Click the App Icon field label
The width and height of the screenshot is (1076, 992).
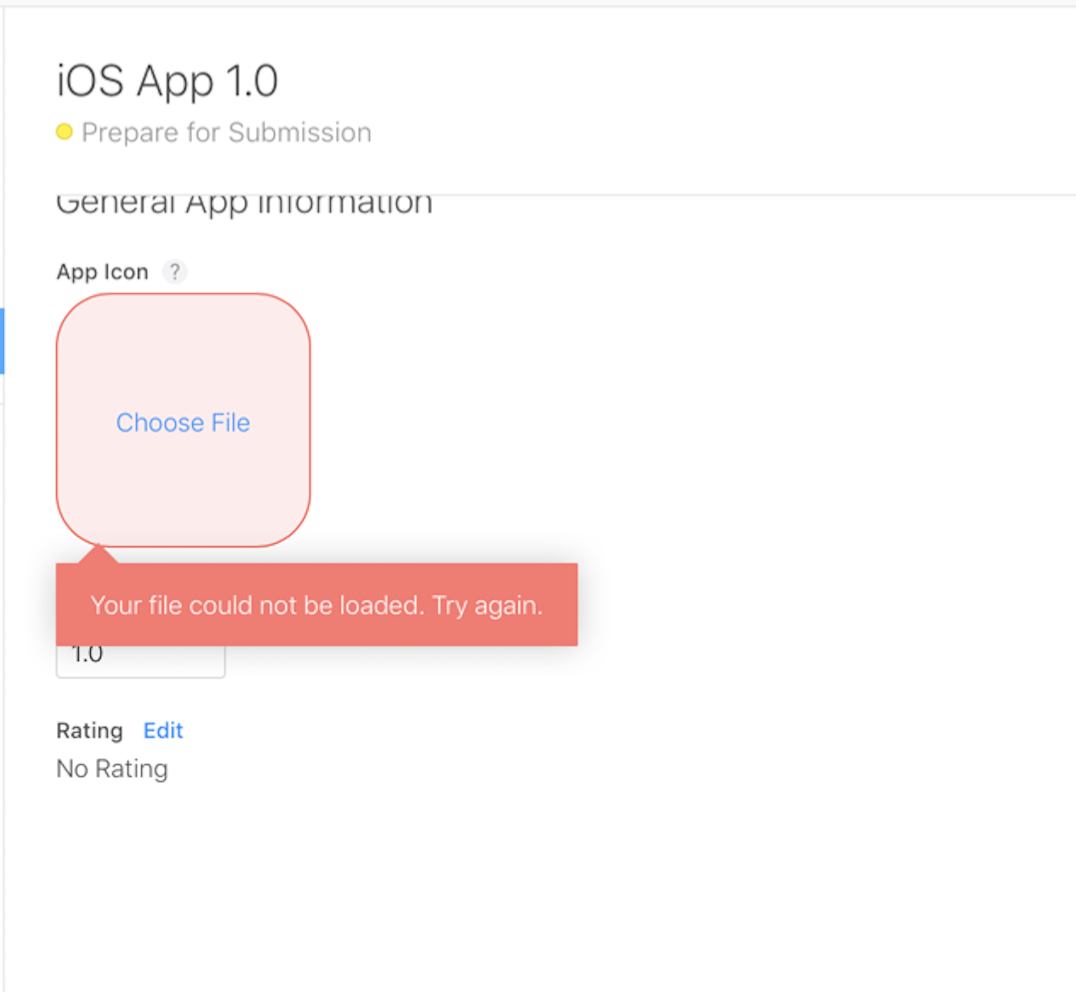[102, 271]
